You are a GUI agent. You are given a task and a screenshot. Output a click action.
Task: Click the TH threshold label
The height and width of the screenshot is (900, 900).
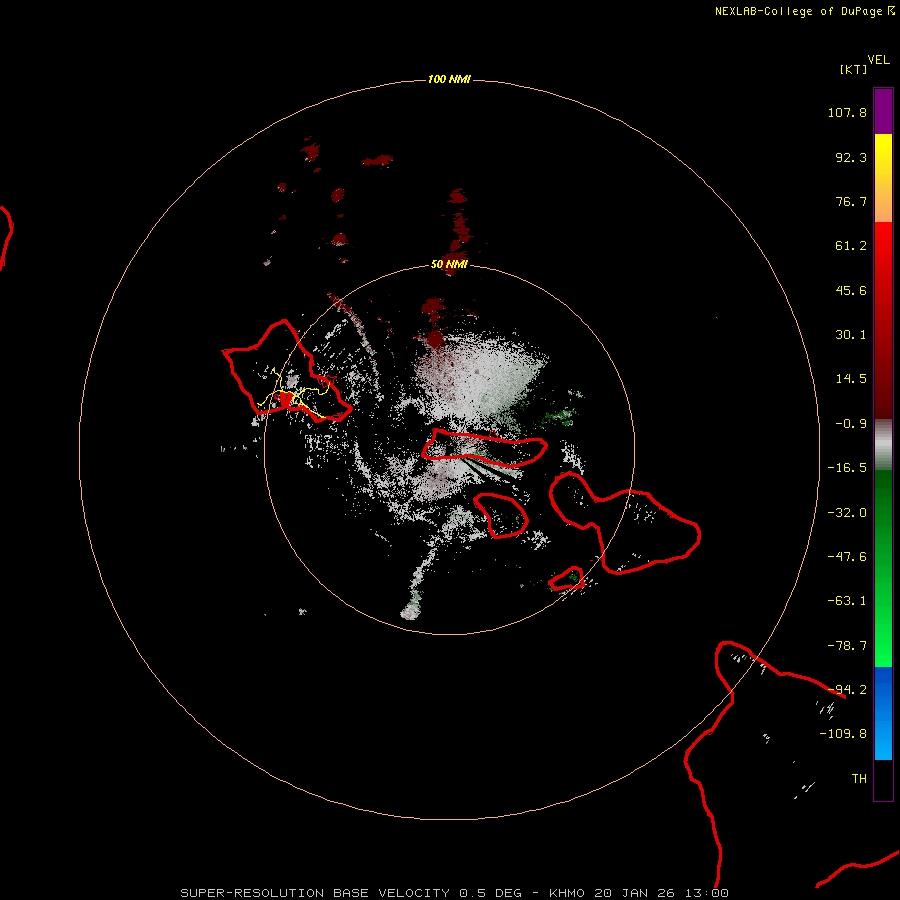[859, 779]
